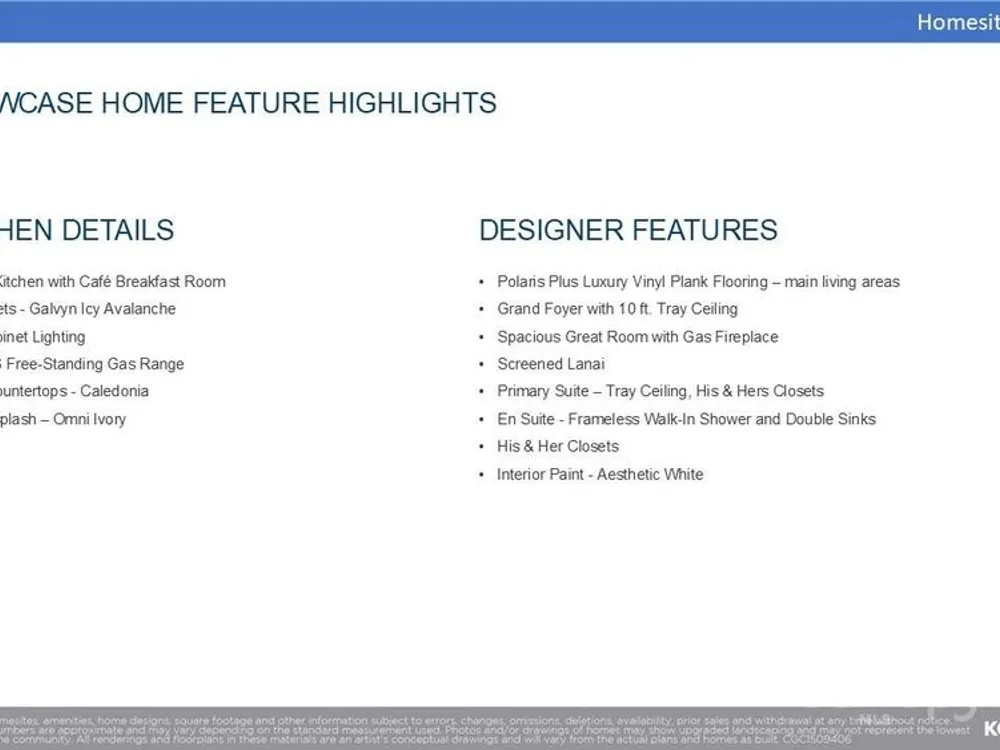Screen dimensions: 1000x750
Task: Click the cabinet Lighting bullet item
Action: (x=43, y=337)
